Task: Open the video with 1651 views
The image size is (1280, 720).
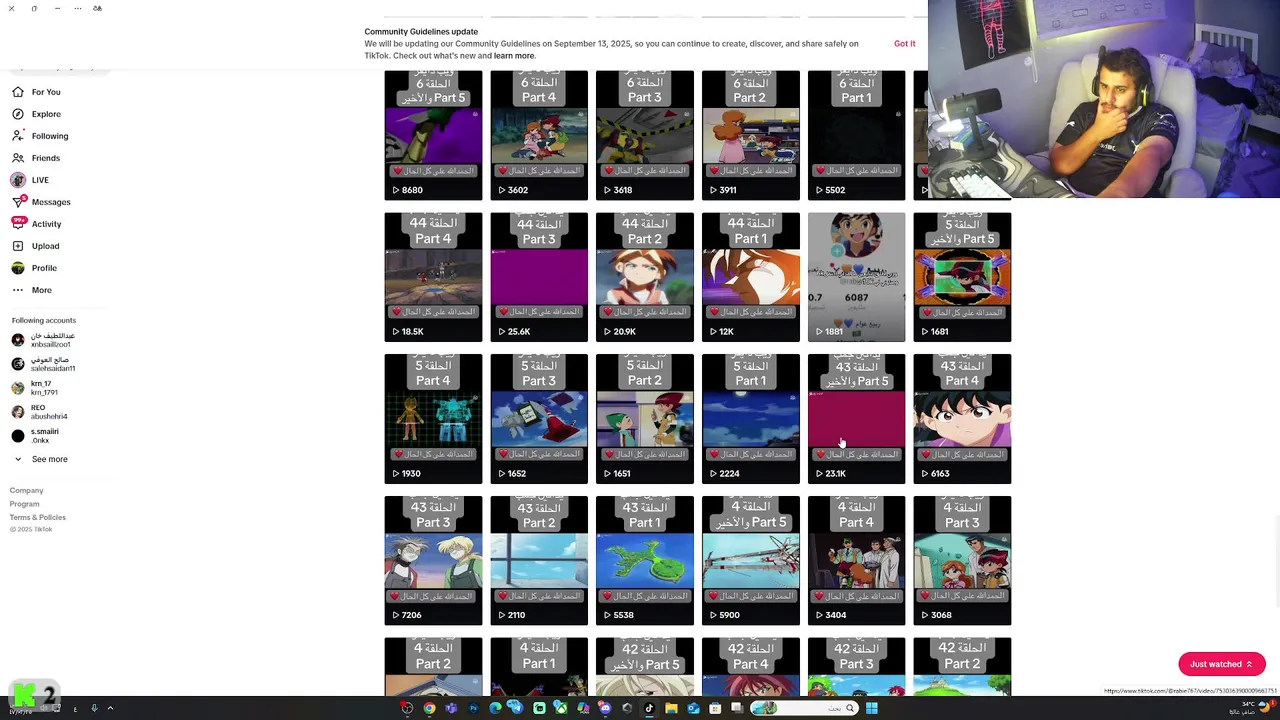Action: click(645, 419)
